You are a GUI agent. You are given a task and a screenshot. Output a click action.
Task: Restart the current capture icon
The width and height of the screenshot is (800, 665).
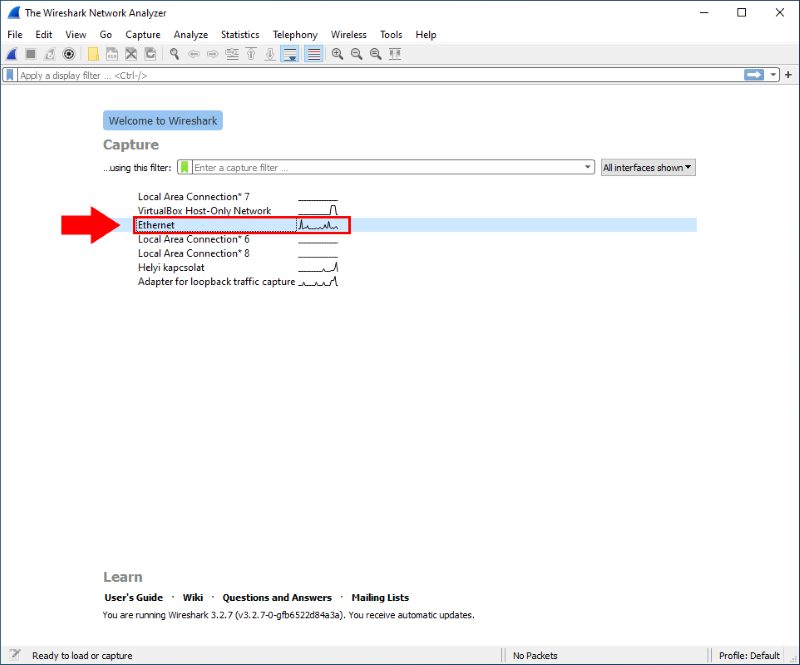[x=49, y=54]
